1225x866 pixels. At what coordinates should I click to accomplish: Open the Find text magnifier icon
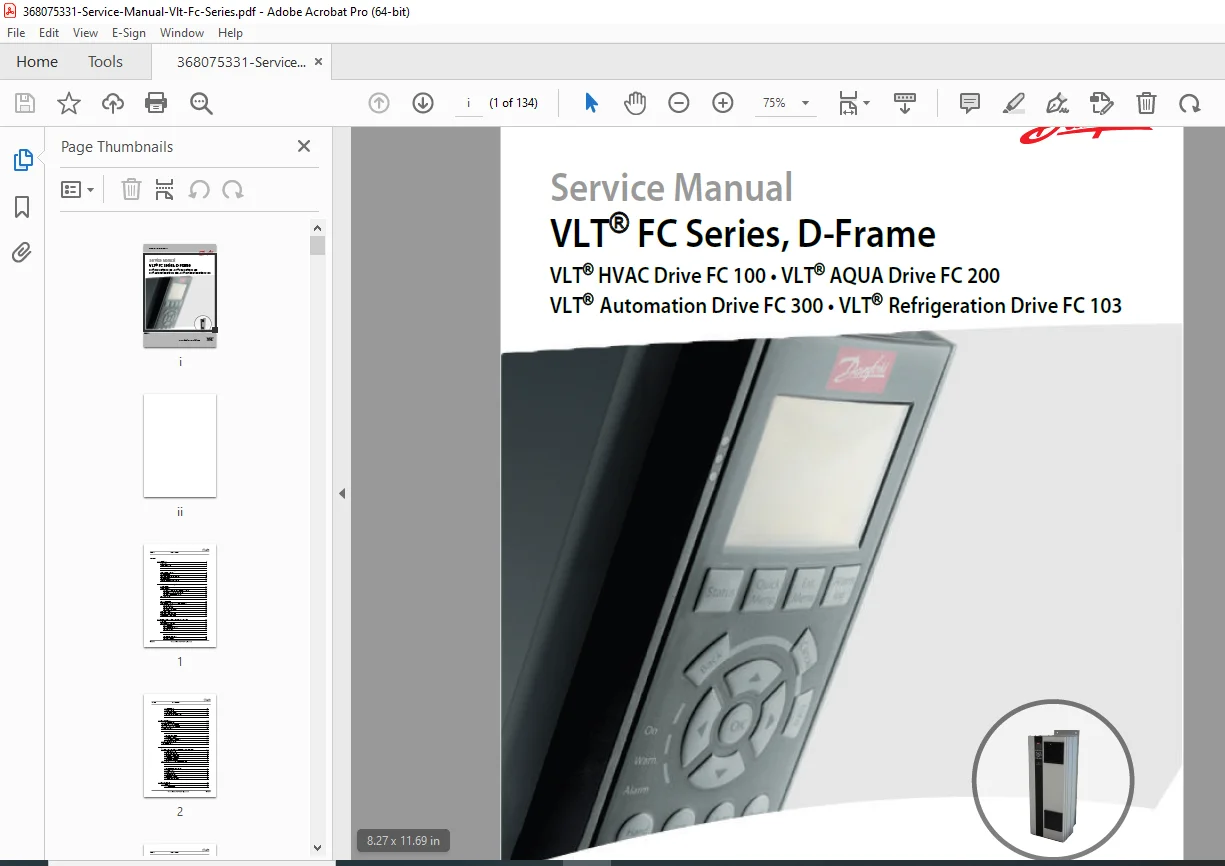click(x=201, y=103)
